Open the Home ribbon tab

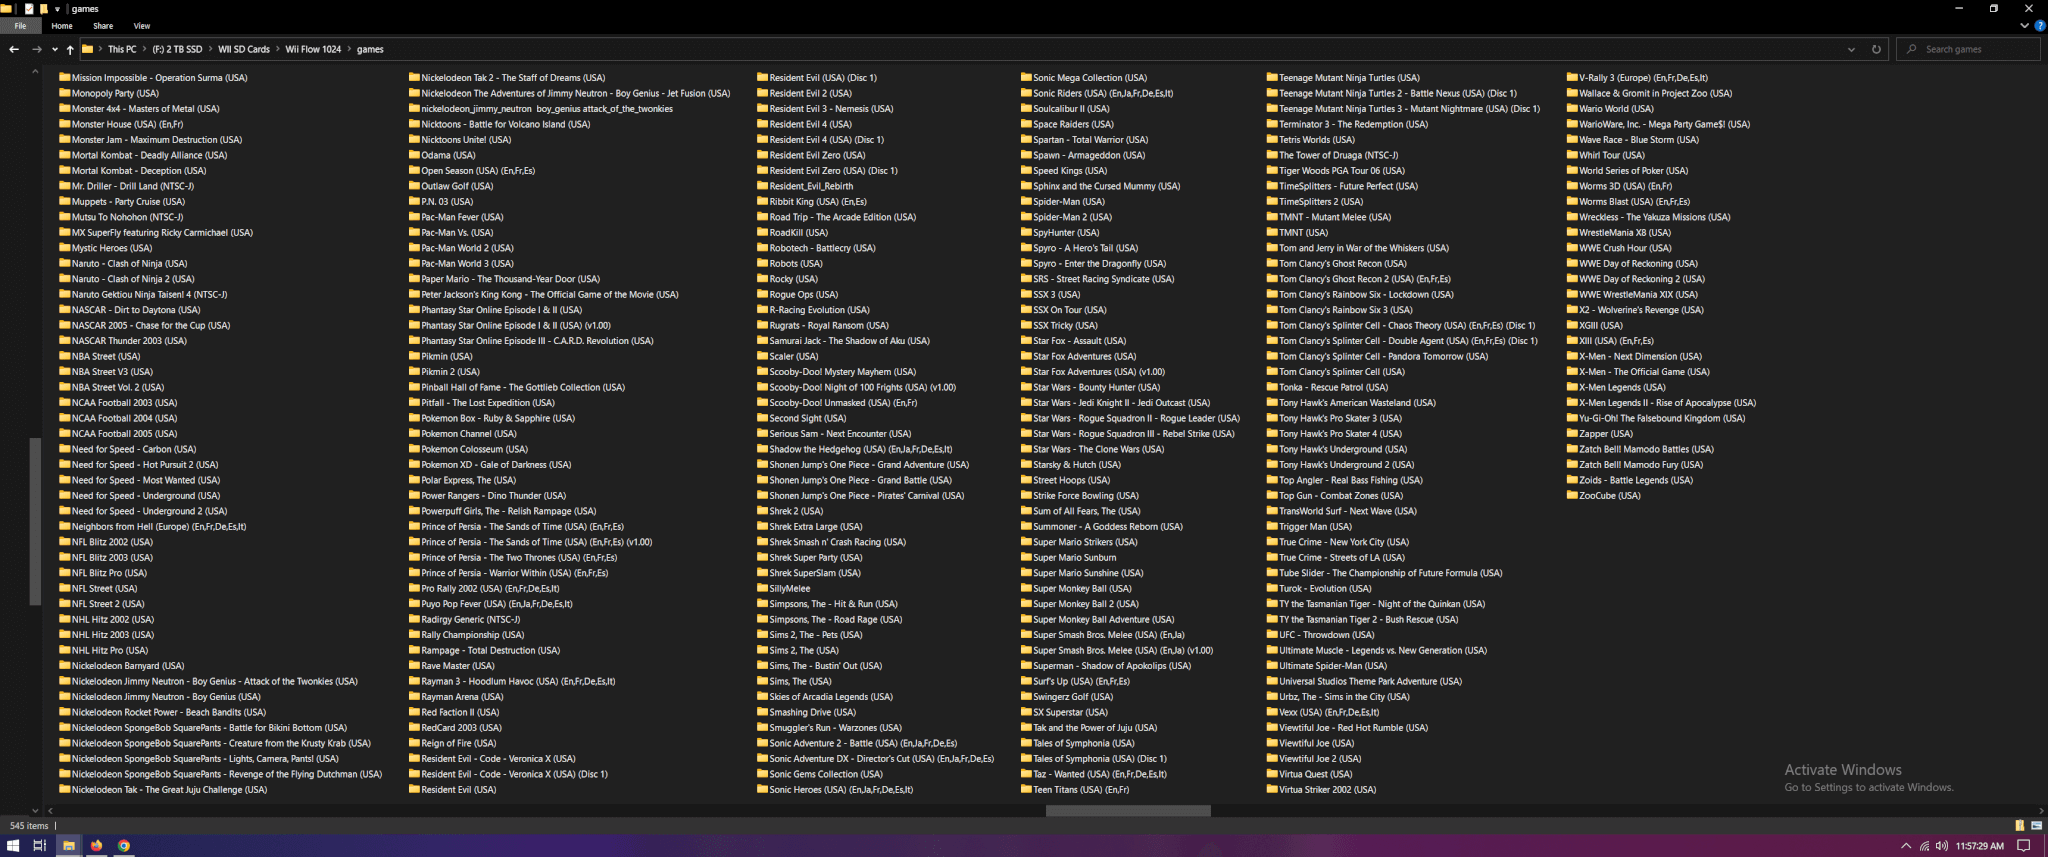pyautogui.click(x=62, y=26)
